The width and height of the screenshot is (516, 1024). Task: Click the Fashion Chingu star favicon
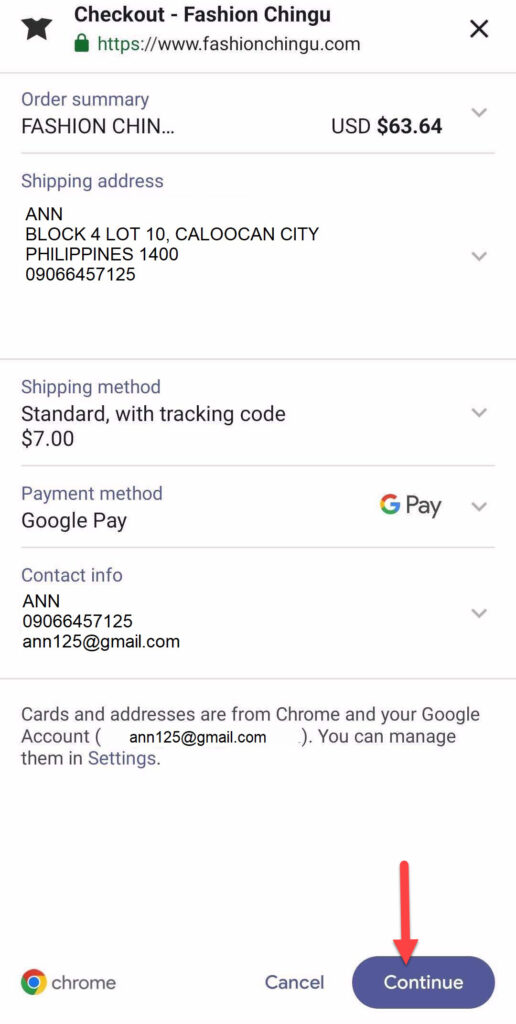[37, 29]
